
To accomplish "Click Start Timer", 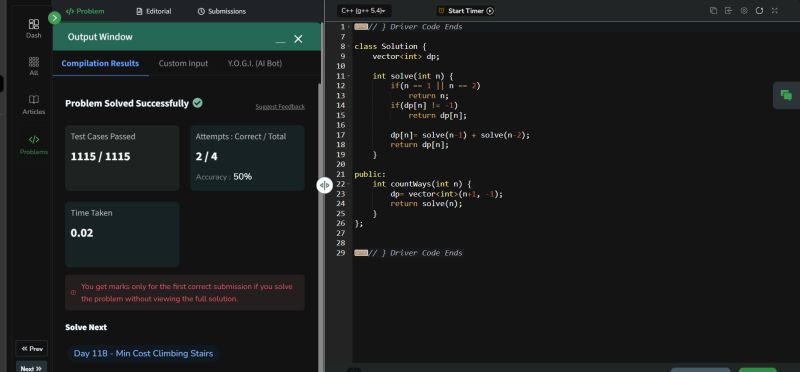I will 465,11.
